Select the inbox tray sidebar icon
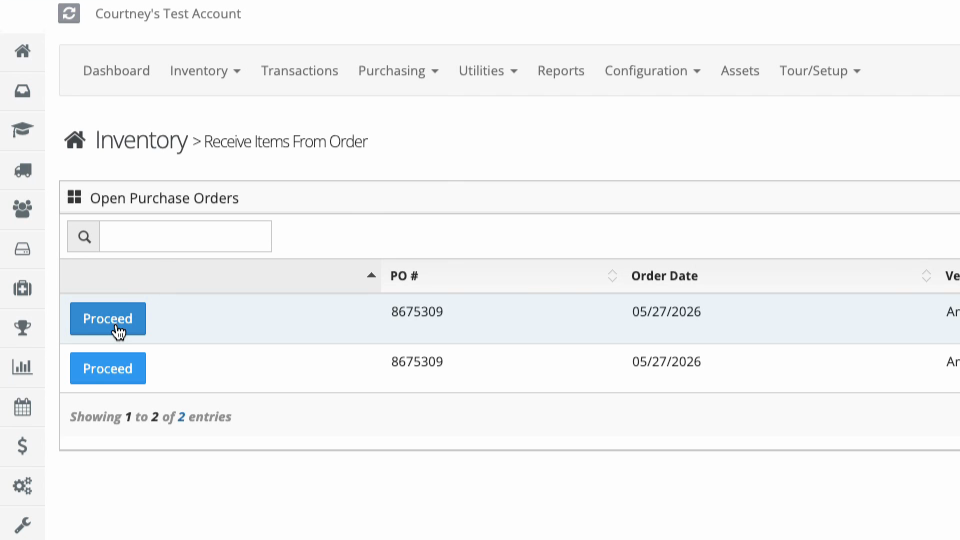The width and height of the screenshot is (960, 540). (23, 91)
